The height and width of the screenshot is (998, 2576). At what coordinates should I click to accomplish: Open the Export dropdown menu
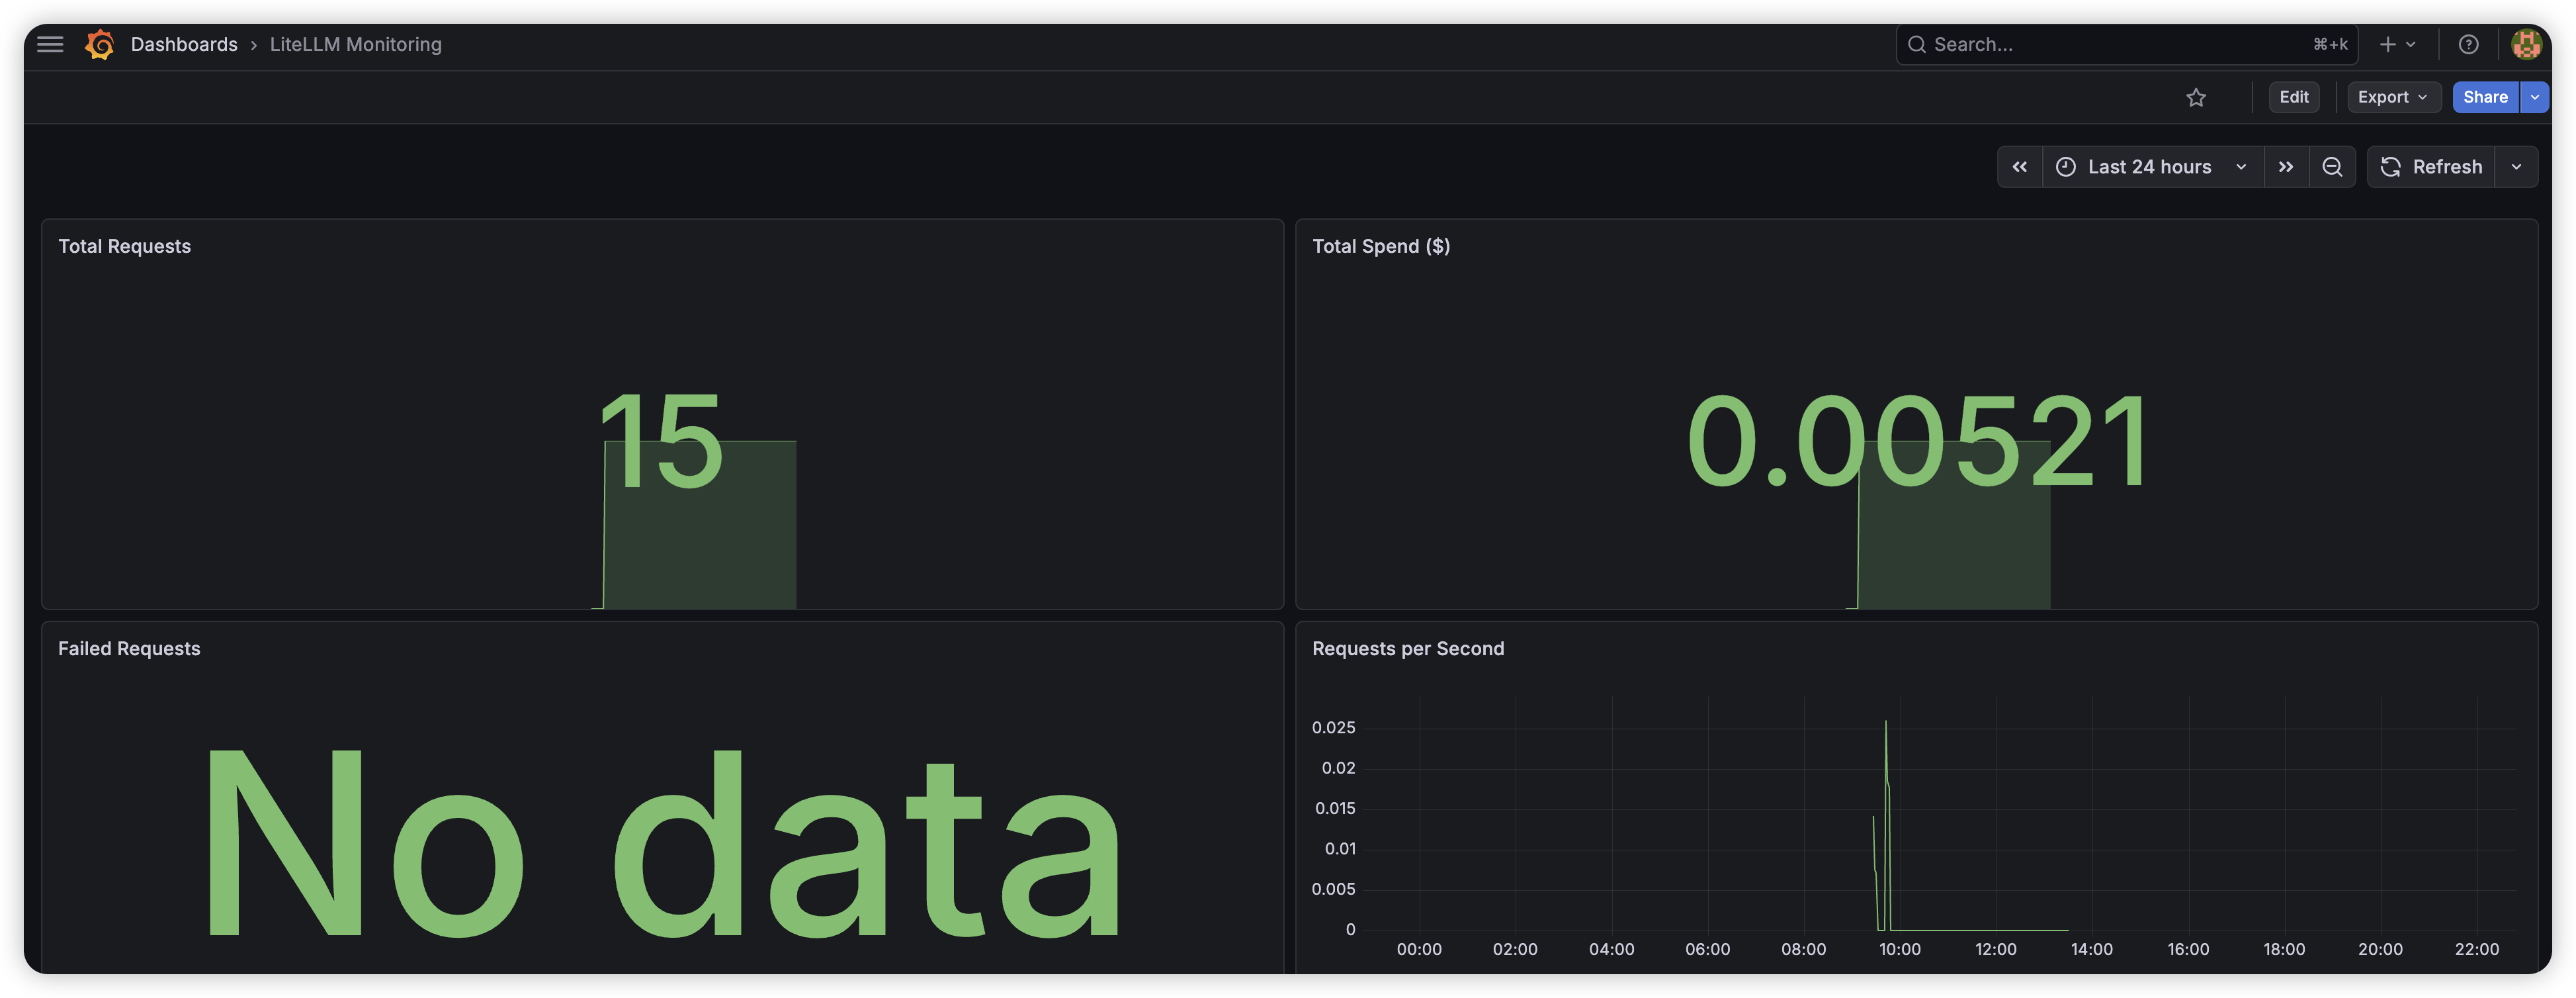click(2392, 97)
